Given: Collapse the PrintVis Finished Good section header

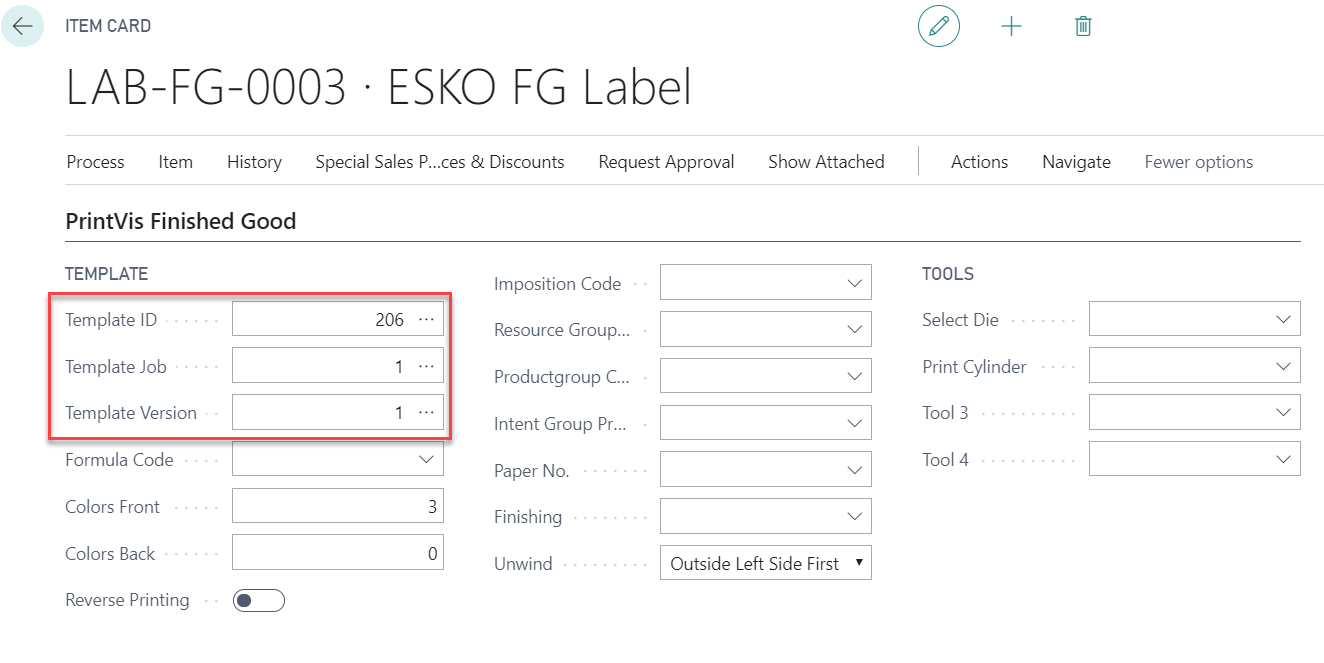Looking at the screenshot, I should pyautogui.click(x=181, y=221).
